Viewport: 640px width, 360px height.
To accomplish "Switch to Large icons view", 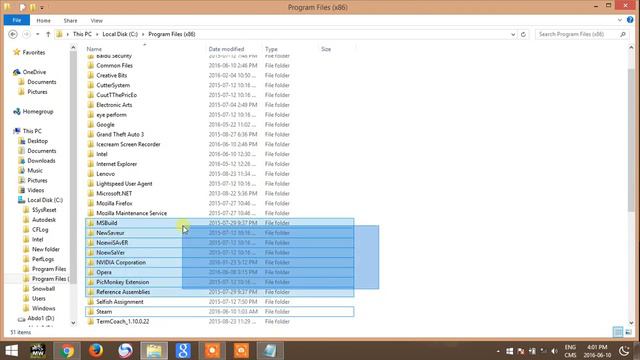I will click(x=629, y=332).
